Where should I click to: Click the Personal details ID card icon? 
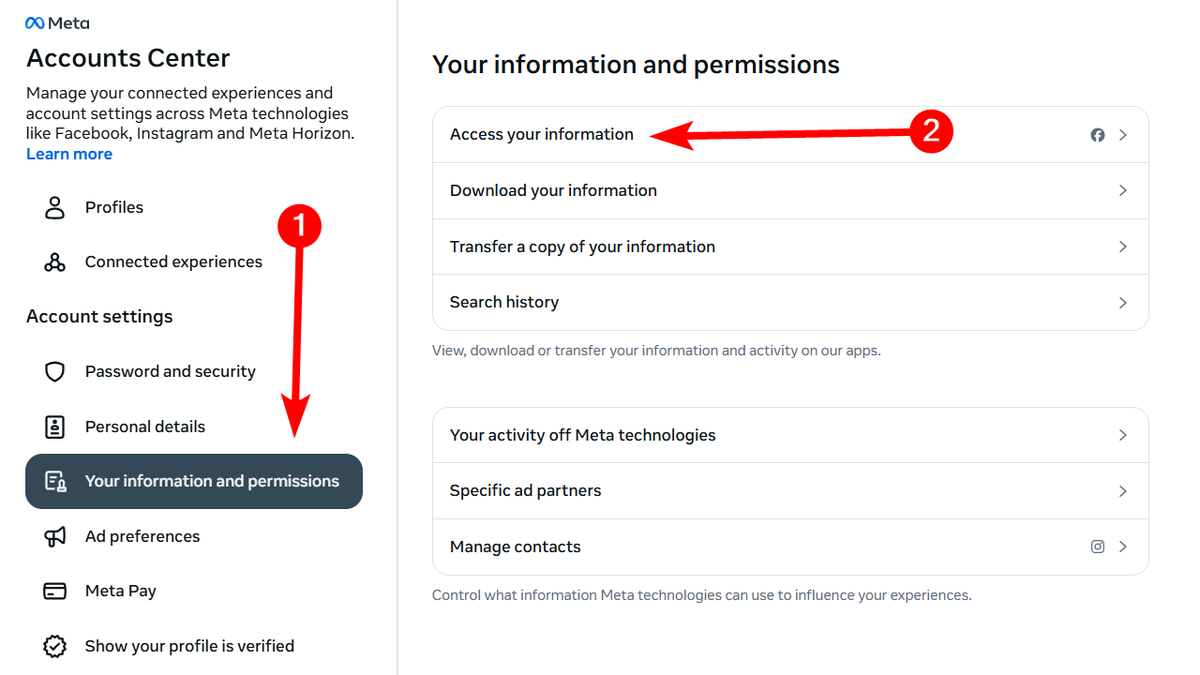coord(55,427)
